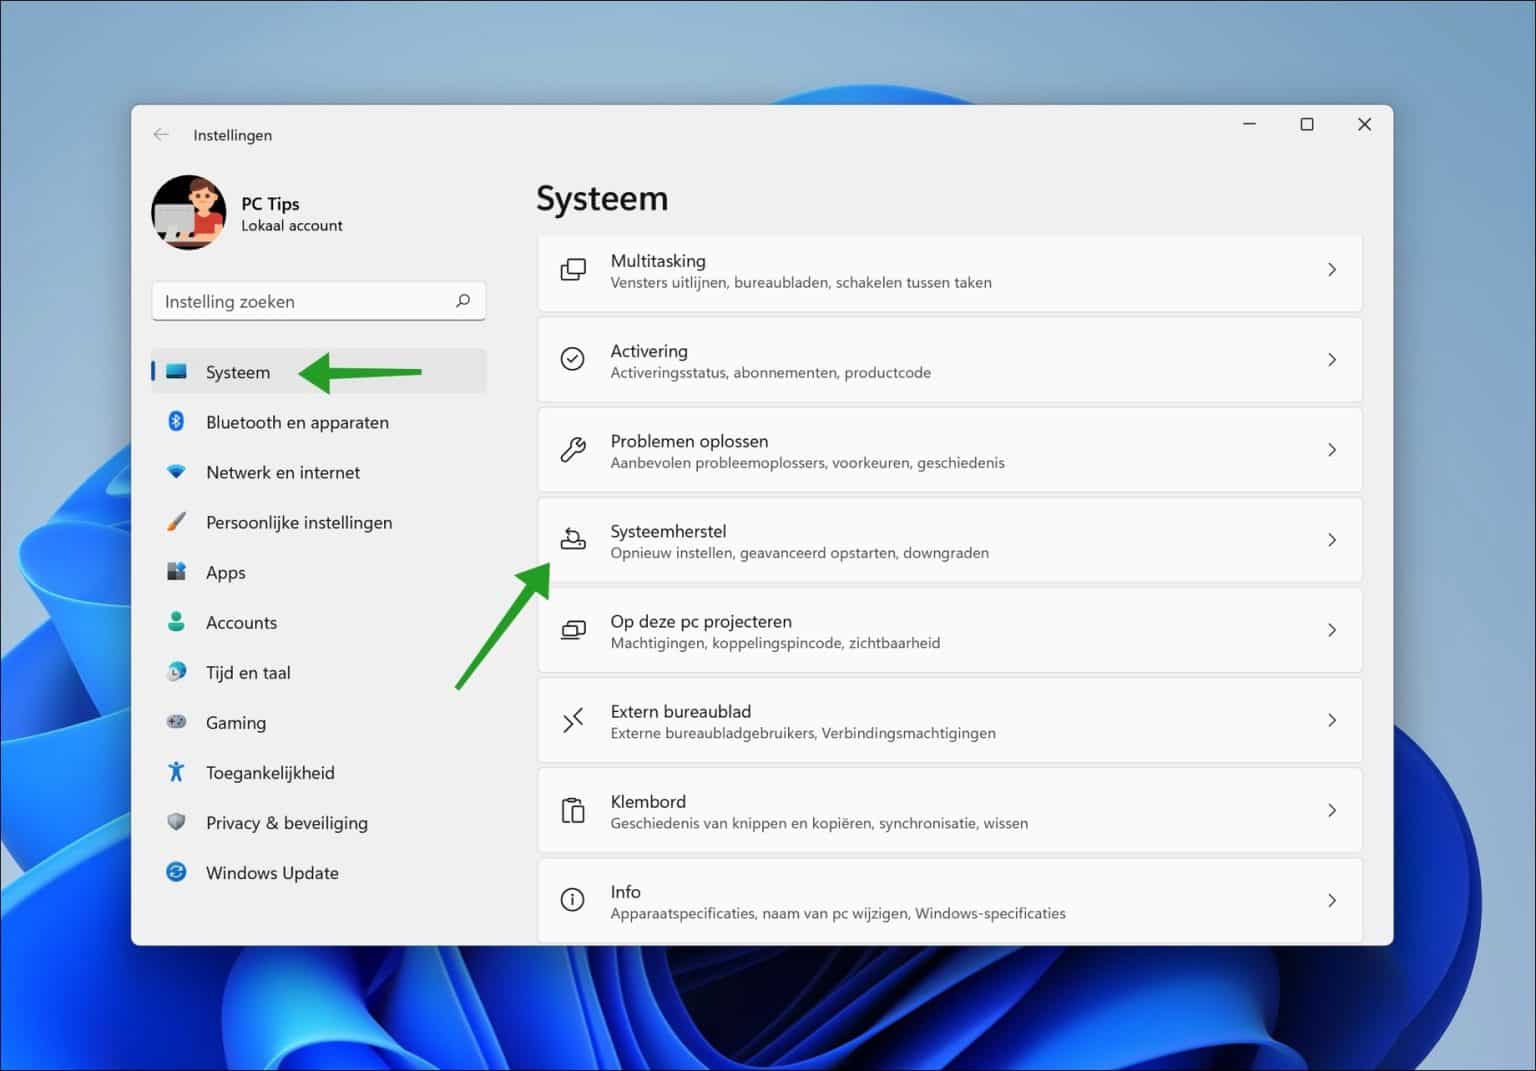1536x1071 pixels.
Task: Open Bluetooth en apparaten via its icon
Action: (x=176, y=422)
